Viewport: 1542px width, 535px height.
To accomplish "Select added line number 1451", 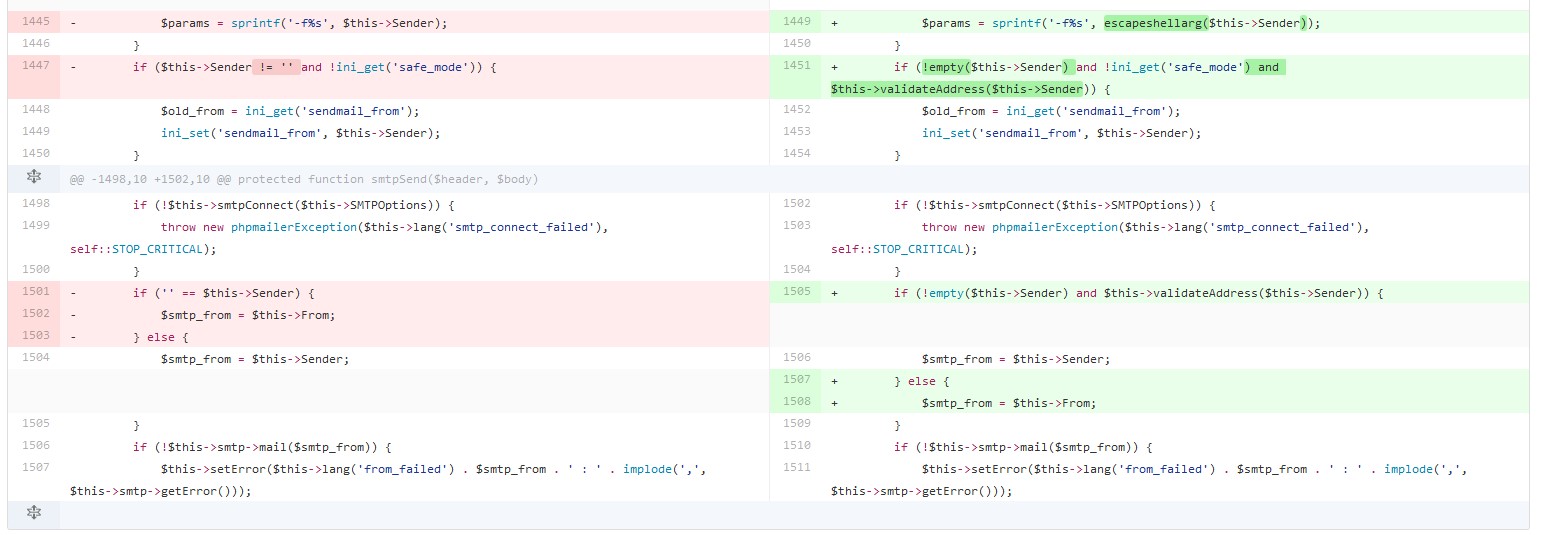I will point(796,66).
